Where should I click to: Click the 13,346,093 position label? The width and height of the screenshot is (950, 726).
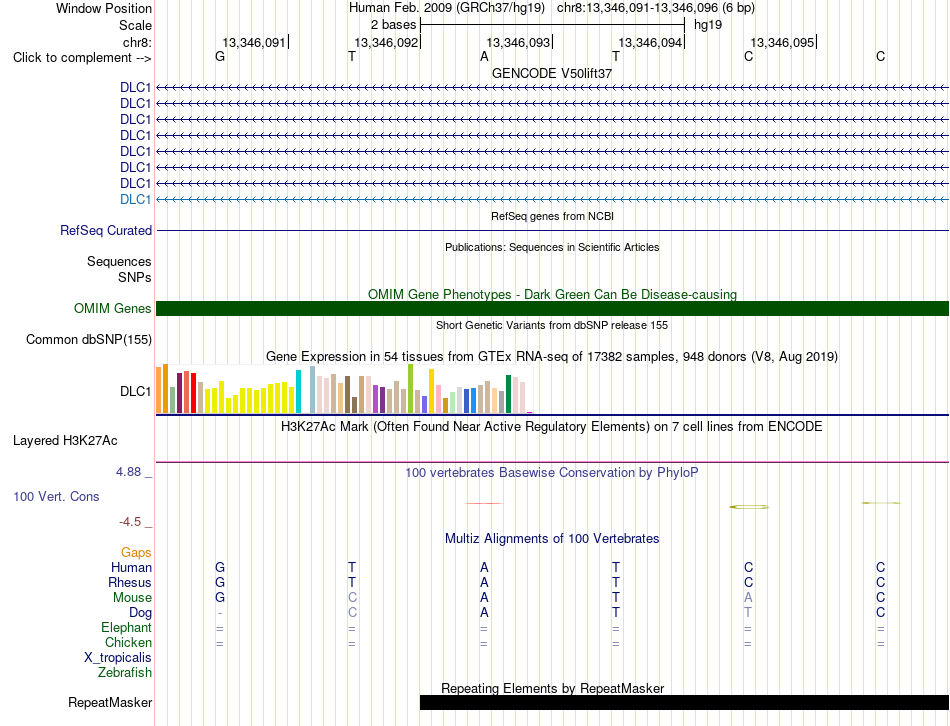point(518,42)
